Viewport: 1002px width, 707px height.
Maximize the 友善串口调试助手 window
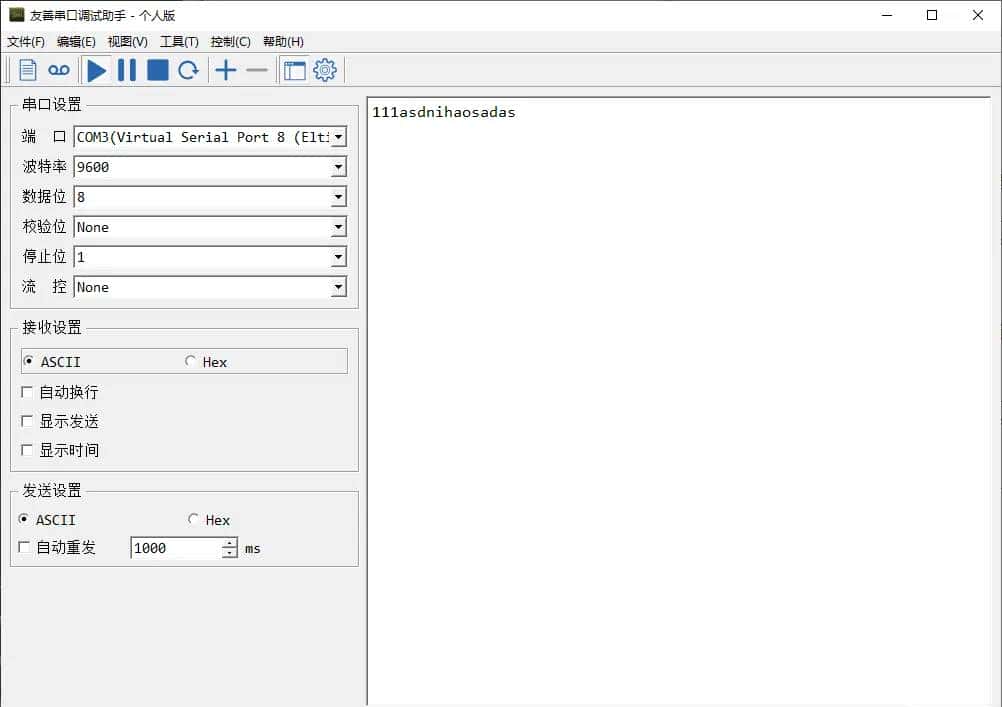click(932, 15)
